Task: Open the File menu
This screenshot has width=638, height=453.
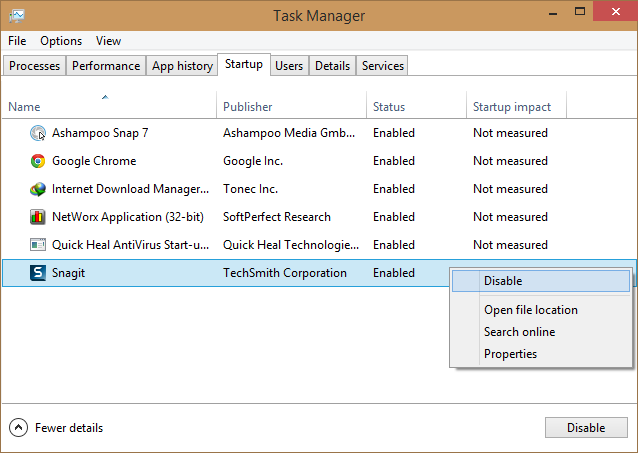Action: pos(17,41)
